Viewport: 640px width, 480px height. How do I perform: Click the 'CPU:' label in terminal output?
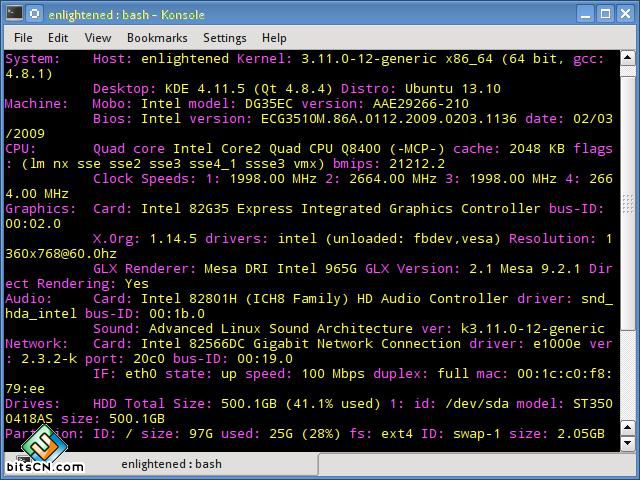21,148
